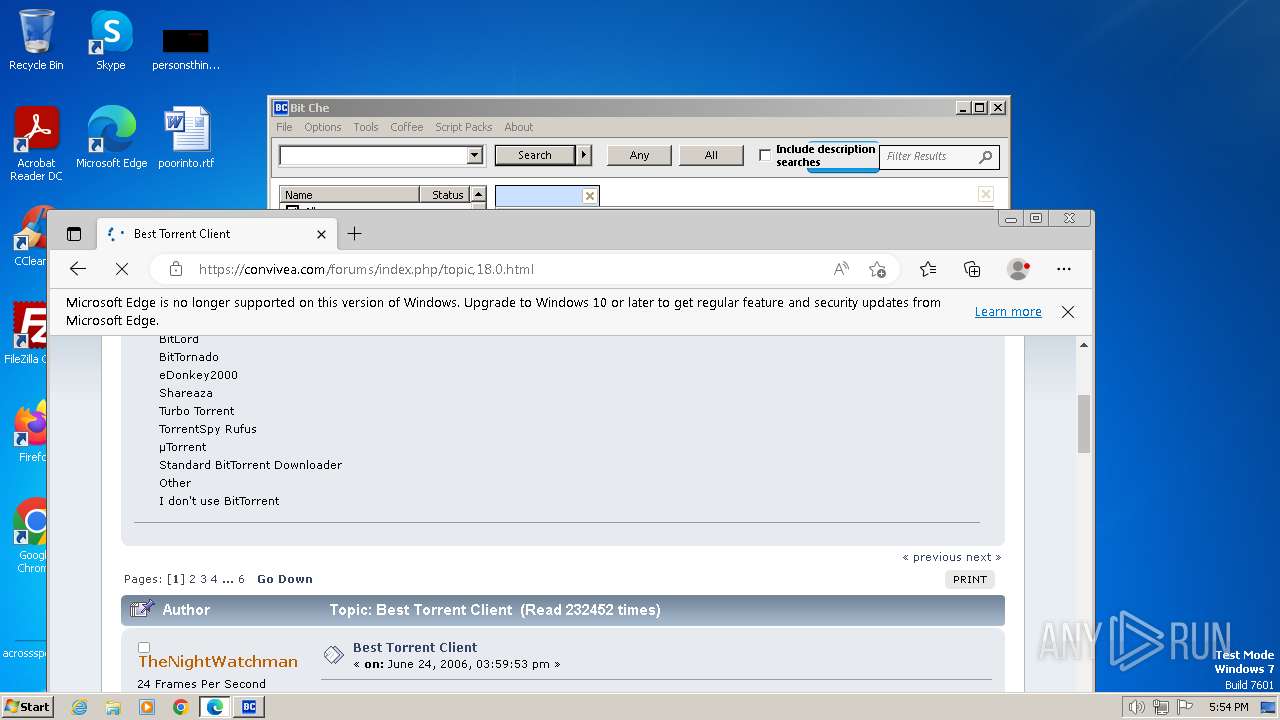Open Tools menu in Bit Che
The width and height of the screenshot is (1280, 720).
pyautogui.click(x=366, y=127)
